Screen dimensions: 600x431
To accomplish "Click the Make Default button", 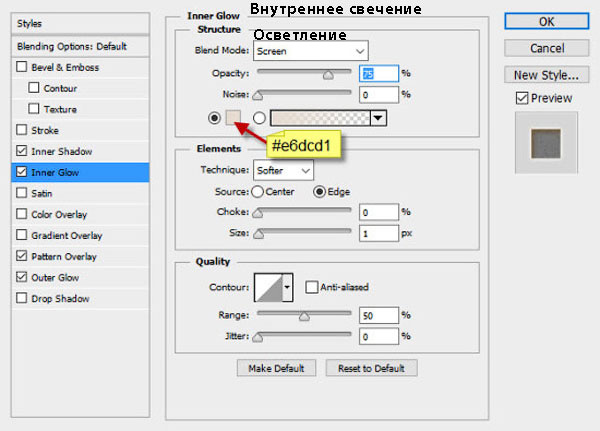I will [x=276, y=368].
